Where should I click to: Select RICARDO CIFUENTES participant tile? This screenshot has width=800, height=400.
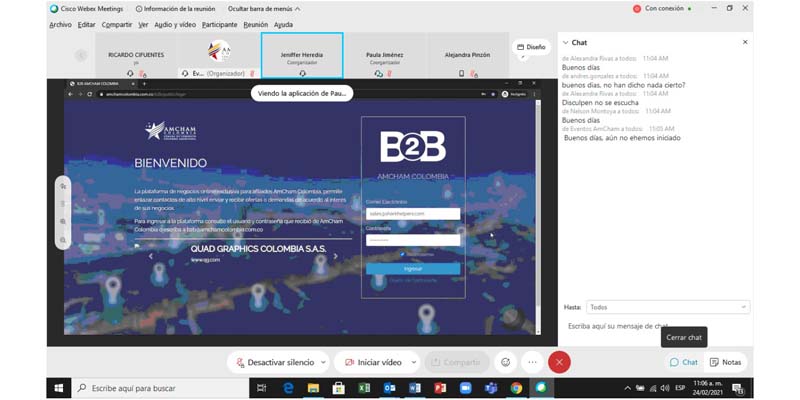click(x=136, y=55)
